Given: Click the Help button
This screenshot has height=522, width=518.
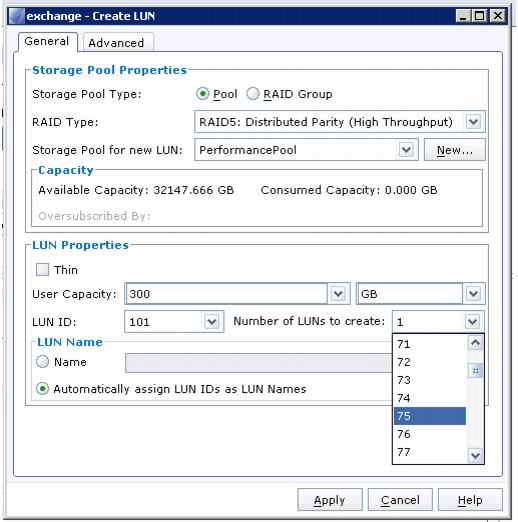Looking at the screenshot, I should tap(470, 500).
